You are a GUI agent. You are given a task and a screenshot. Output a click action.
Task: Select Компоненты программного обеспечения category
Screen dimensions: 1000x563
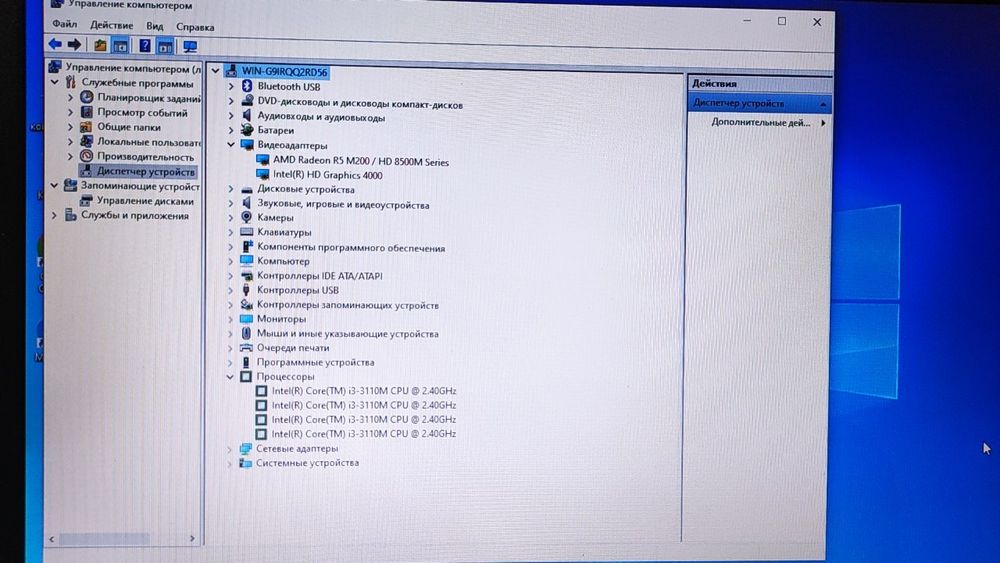[351, 247]
